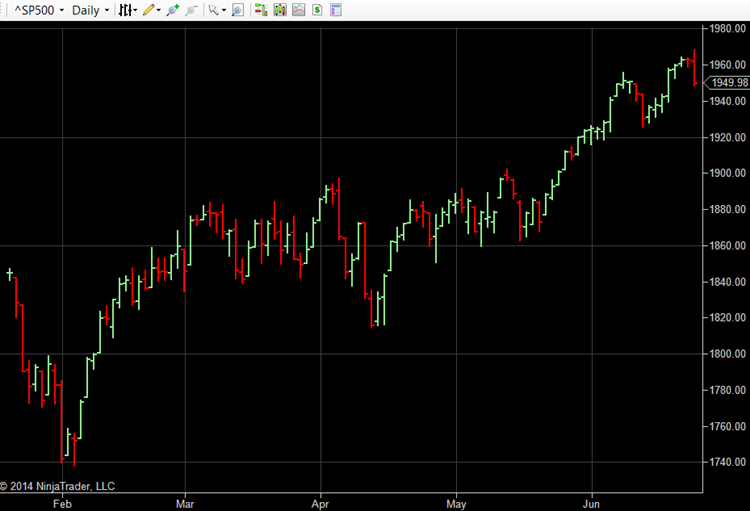Click the zoom frame magnifier icon
The height and width of the screenshot is (511, 750).
pos(238,10)
